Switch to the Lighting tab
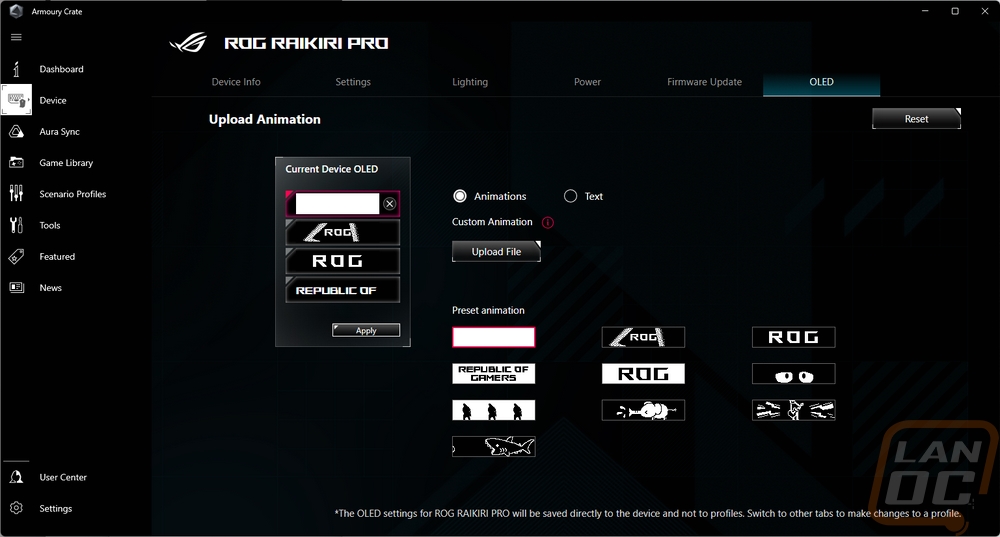Viewport: 1000px width, 537px height. tap(470, 82)
